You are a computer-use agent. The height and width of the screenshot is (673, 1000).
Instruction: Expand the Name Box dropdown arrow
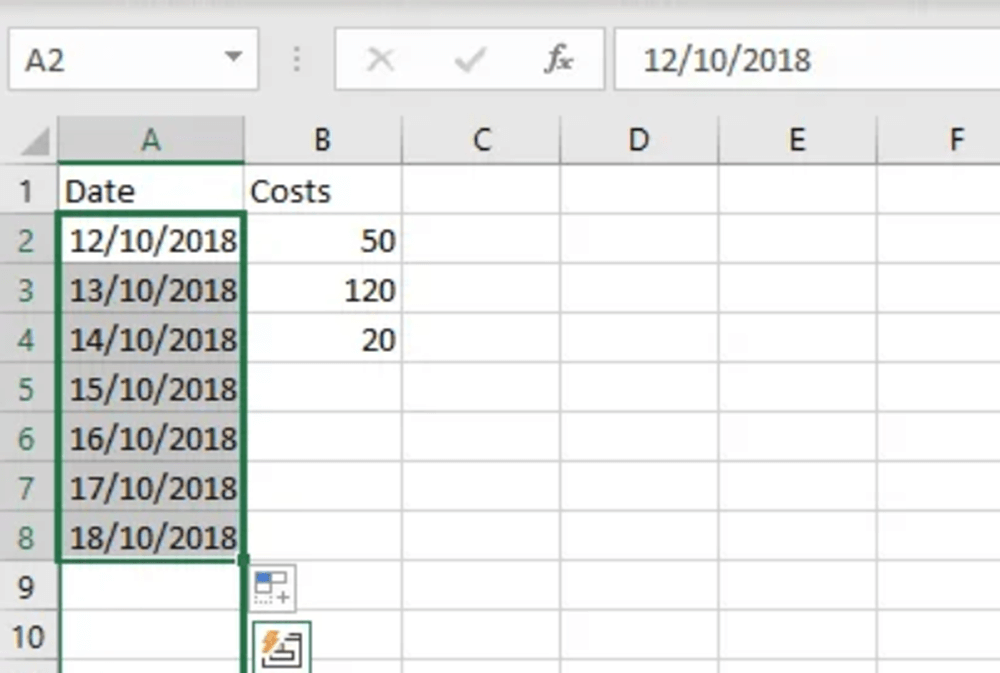[x=233, y=58]
